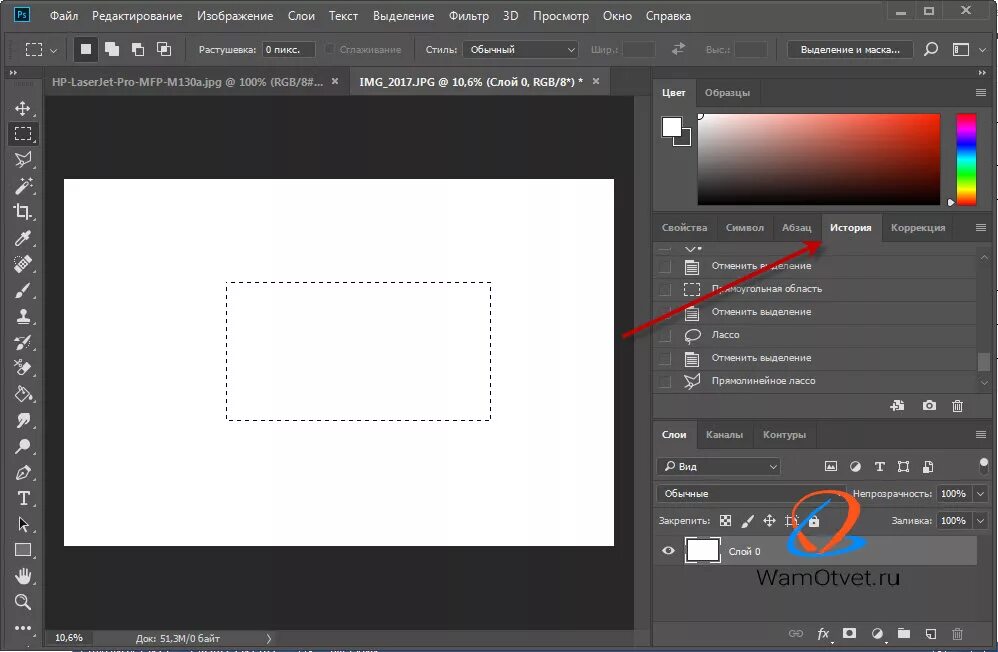Filter layers by pixel layers icon
The height and width of the screenshot is (652, 998).
coord(831,467)
